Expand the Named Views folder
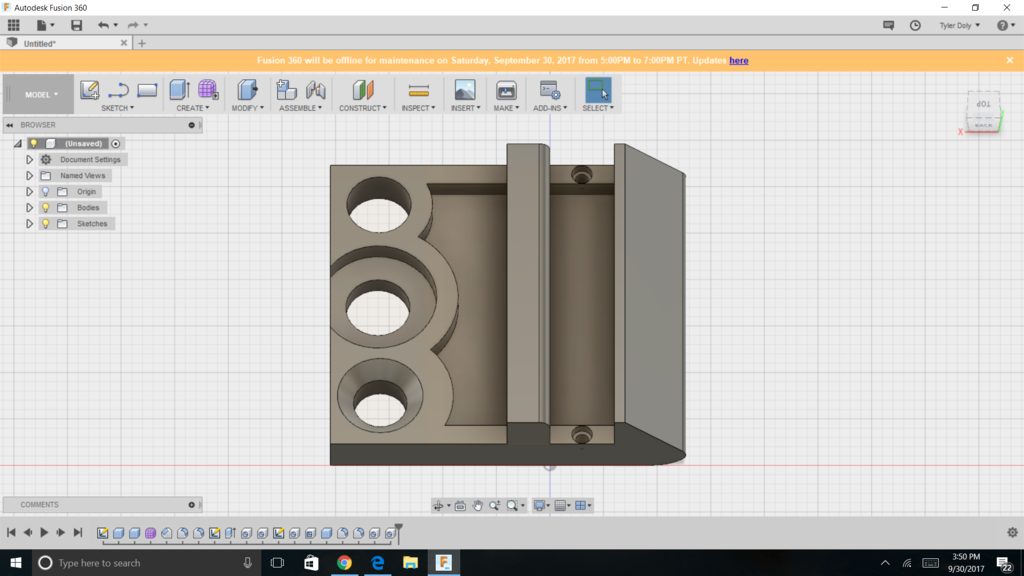 (x=30, y=176)
